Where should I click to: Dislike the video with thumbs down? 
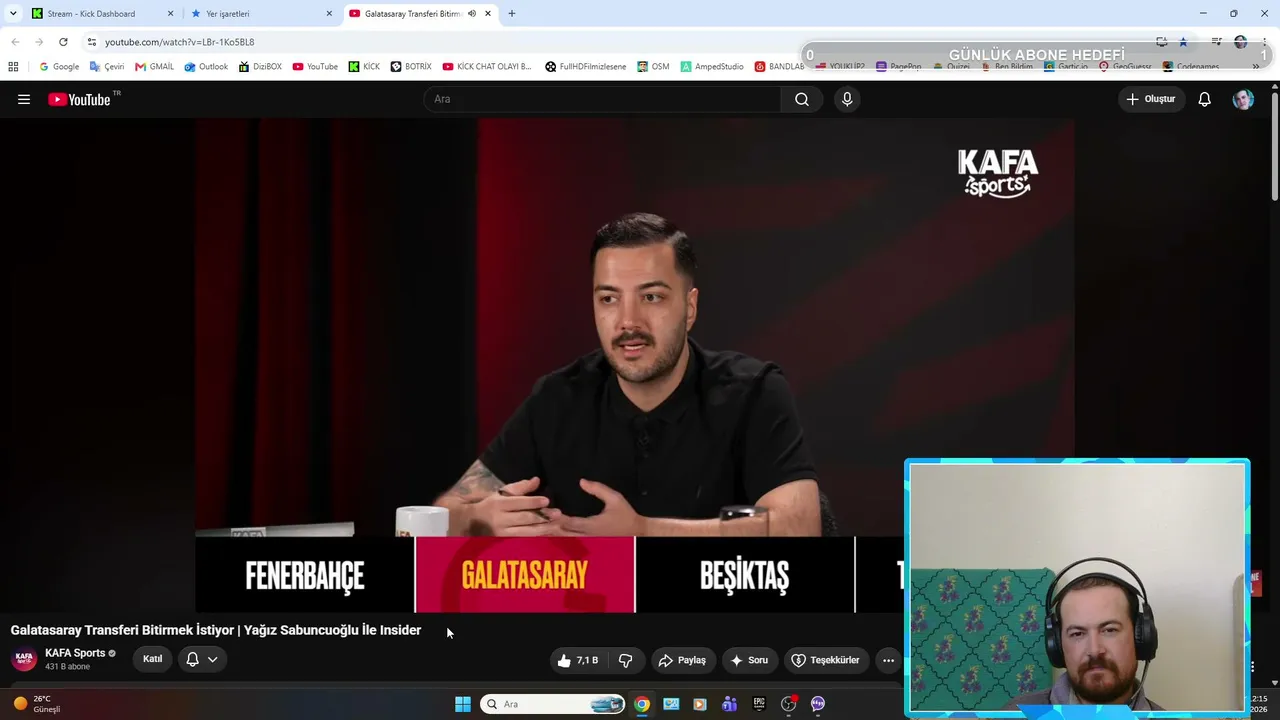pos(626,660)
